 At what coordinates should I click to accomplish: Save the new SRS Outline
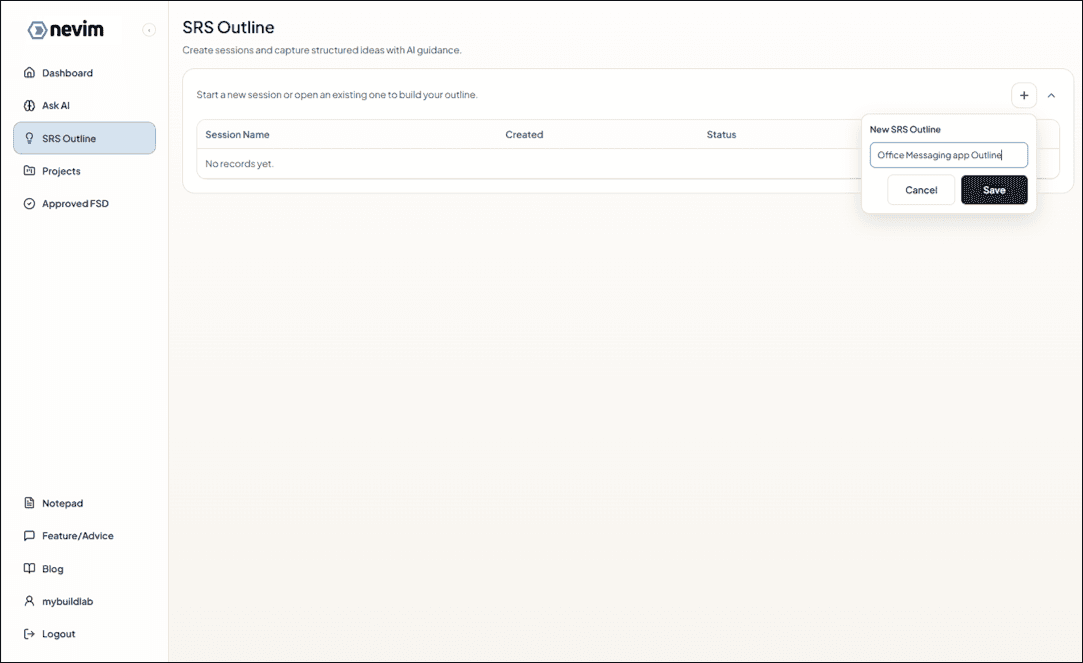pos(994,189)
